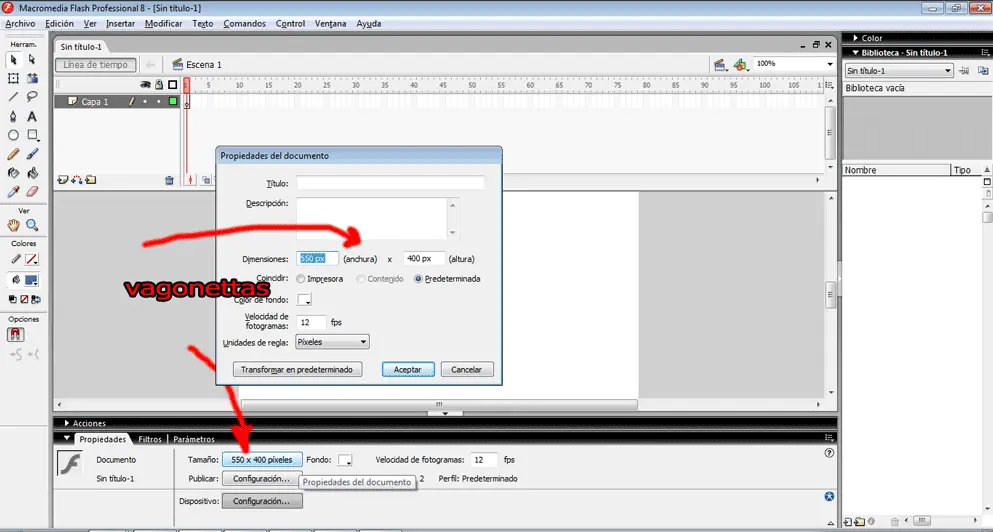Click the New Library Panel icon
Image resolution: width=993 pixels, height=532 pixels.
click(983, 71)
